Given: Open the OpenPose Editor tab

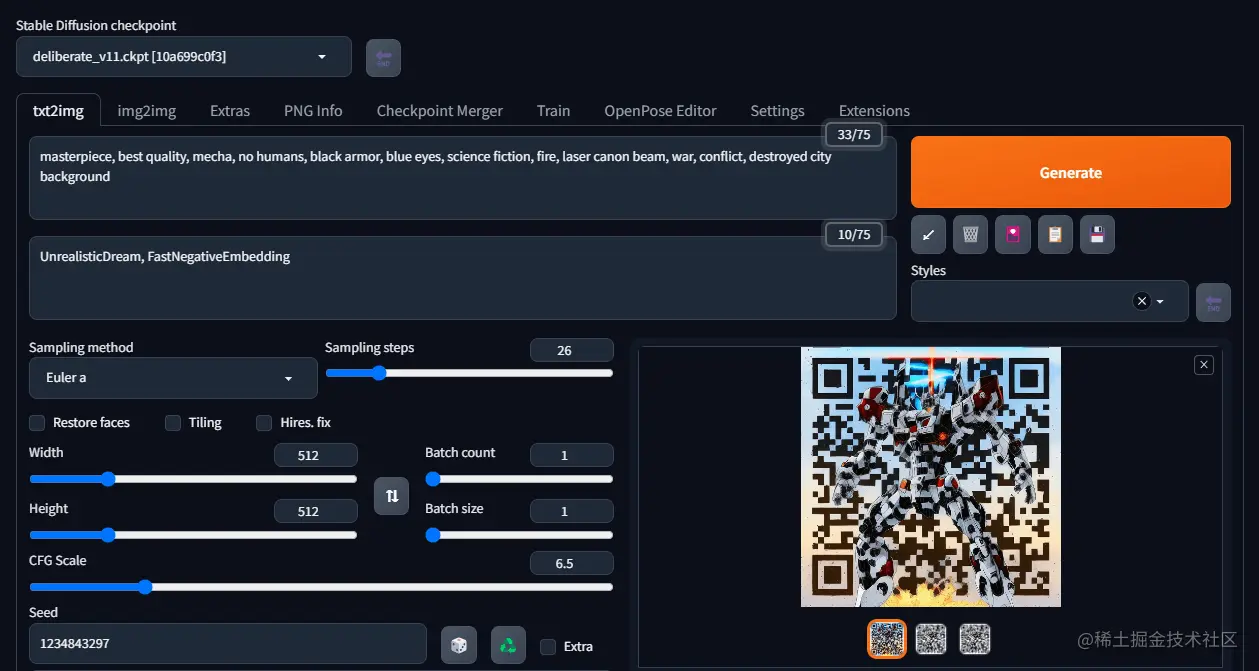Looking at the screenshot, I should click(x=660, y=111).
